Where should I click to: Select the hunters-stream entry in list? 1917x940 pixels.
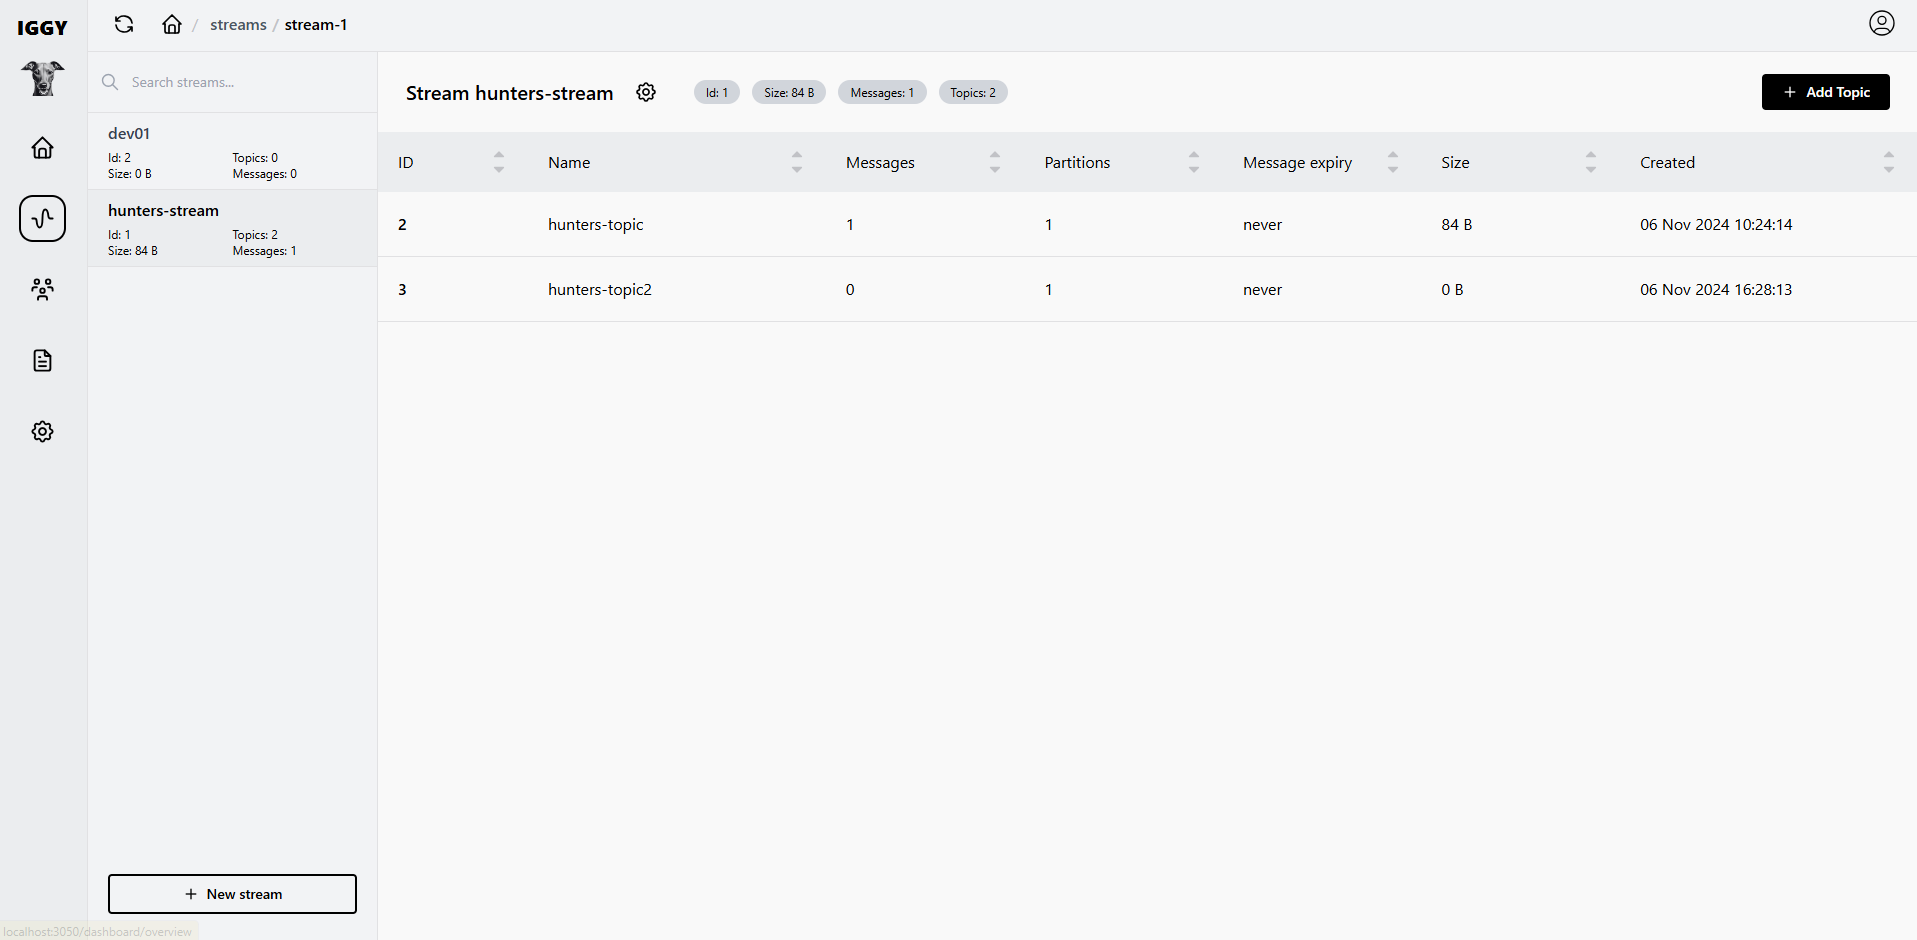tap(232, 228)
